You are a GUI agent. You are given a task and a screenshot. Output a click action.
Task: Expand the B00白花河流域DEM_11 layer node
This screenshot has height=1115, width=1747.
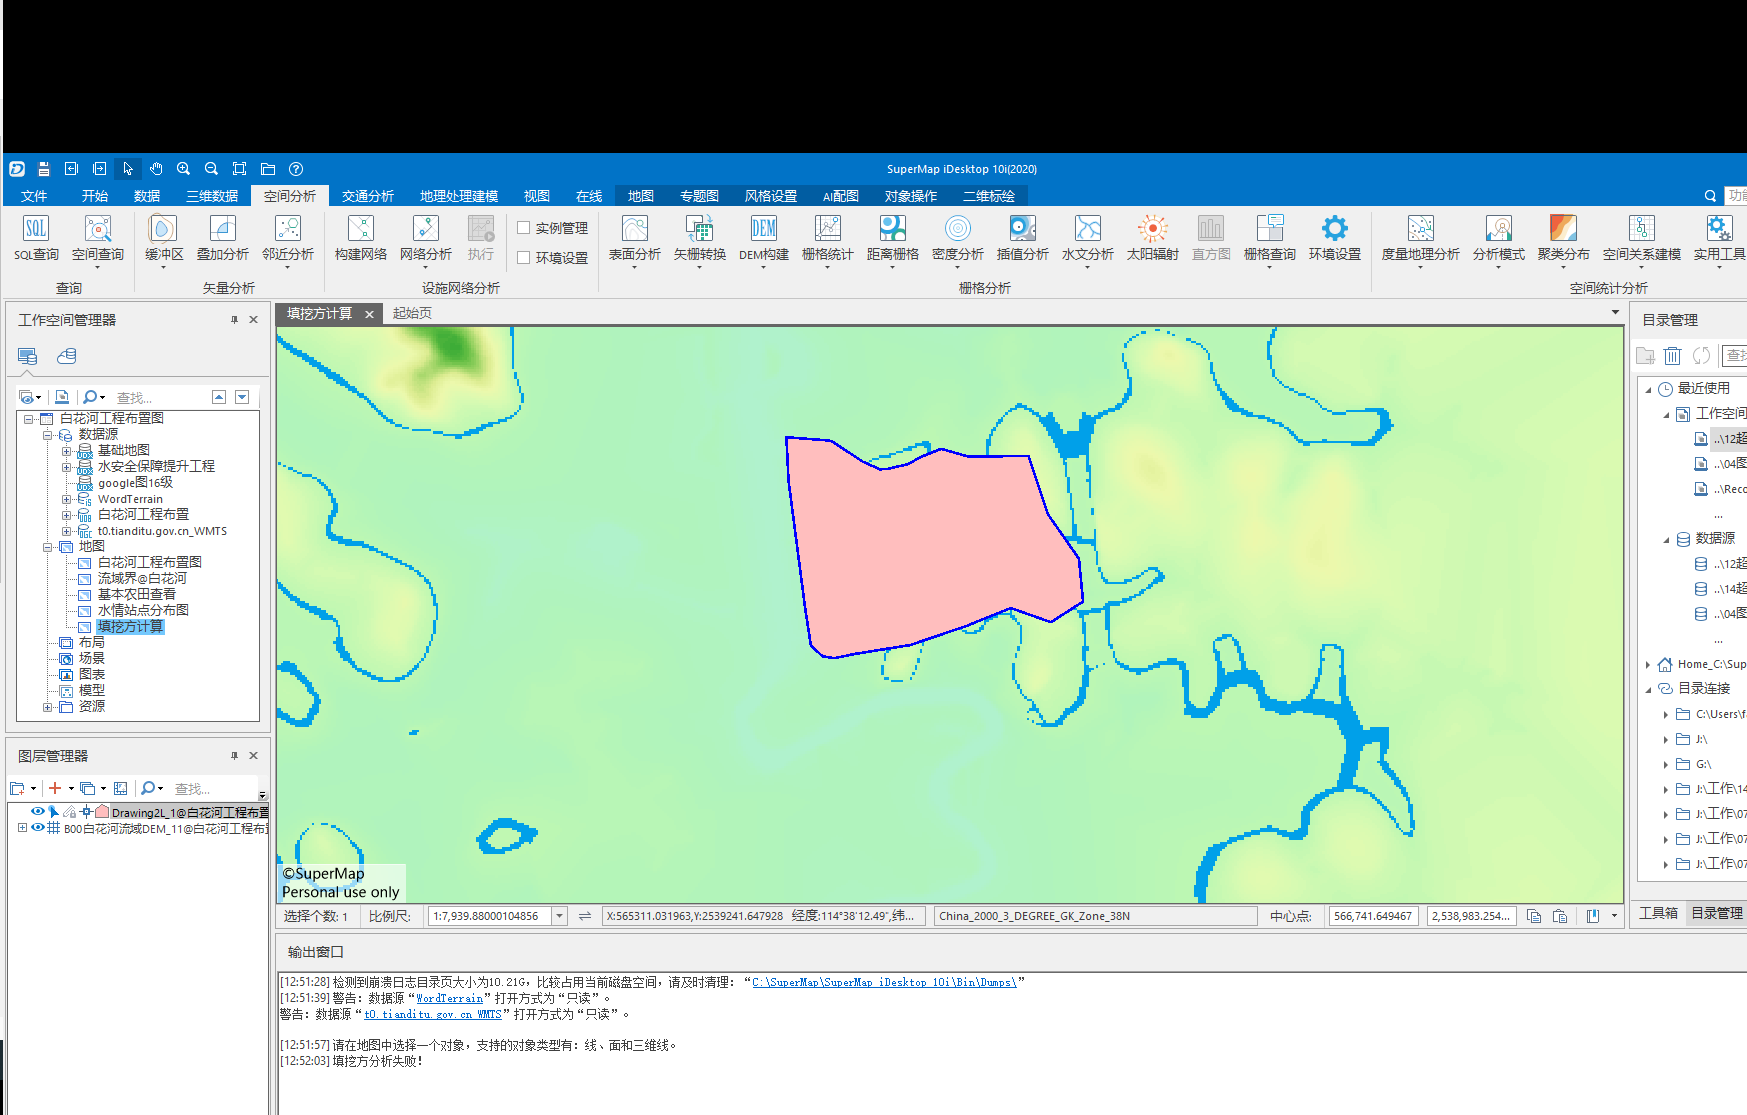point(22,828)
